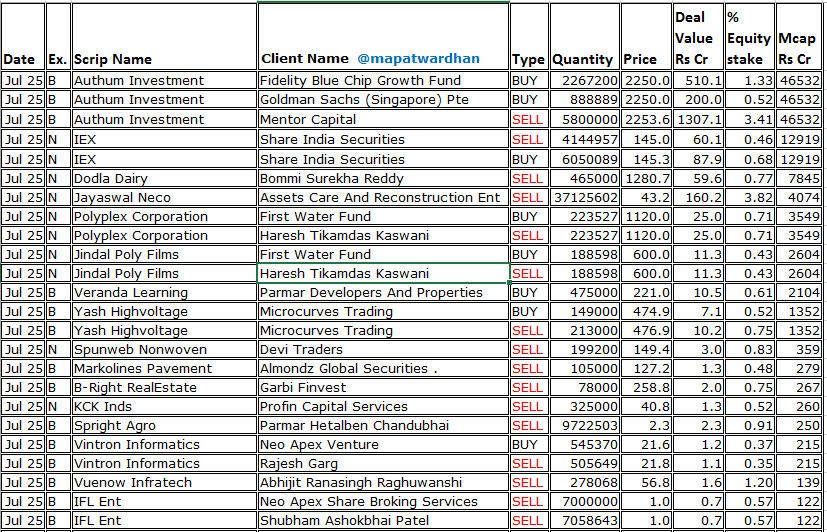827x532 pixels.
Task: Select the Mcap '359' cell
Action: [x=799, y=350]
